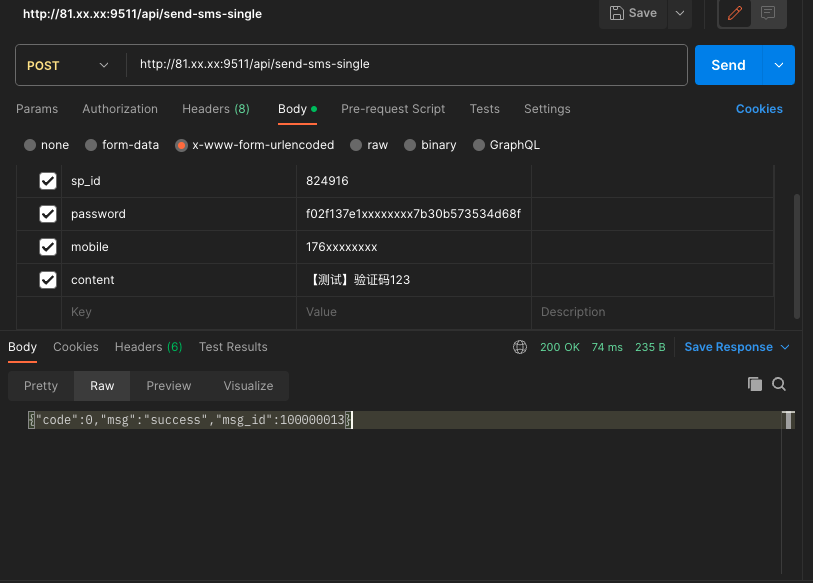Uncheck the mobile parameter checkbox
Image resolution: width=813 pixels, height=583 pixels.
click(x=47, y=247)
